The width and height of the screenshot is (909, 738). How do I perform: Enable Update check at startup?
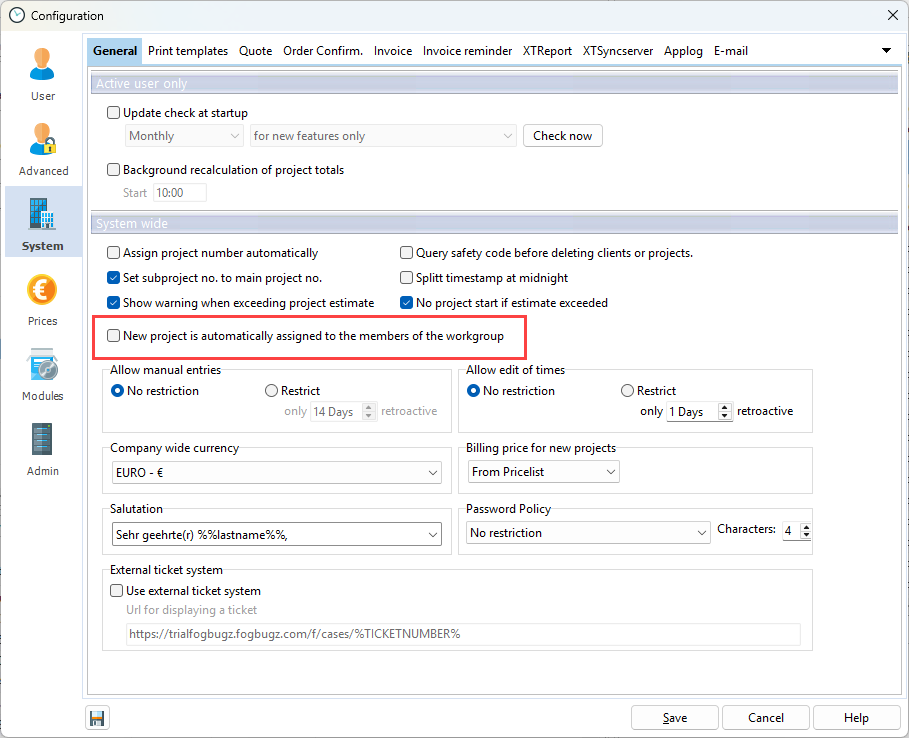[x=114, y=113]
